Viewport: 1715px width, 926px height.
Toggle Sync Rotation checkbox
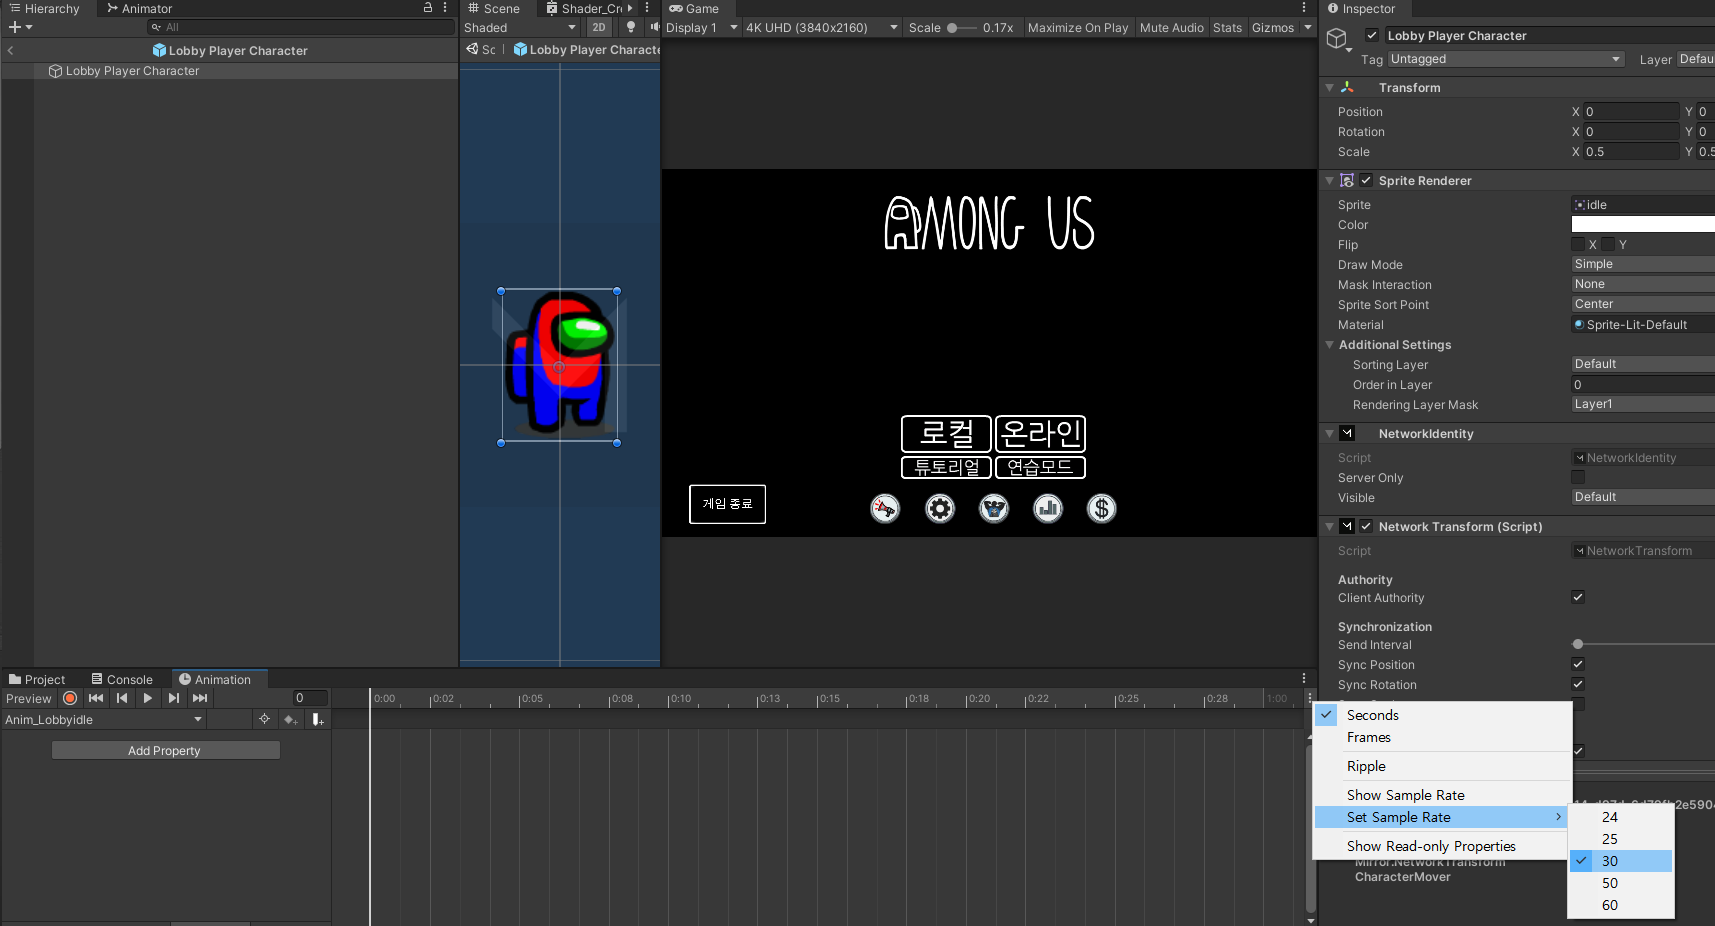1578,685
